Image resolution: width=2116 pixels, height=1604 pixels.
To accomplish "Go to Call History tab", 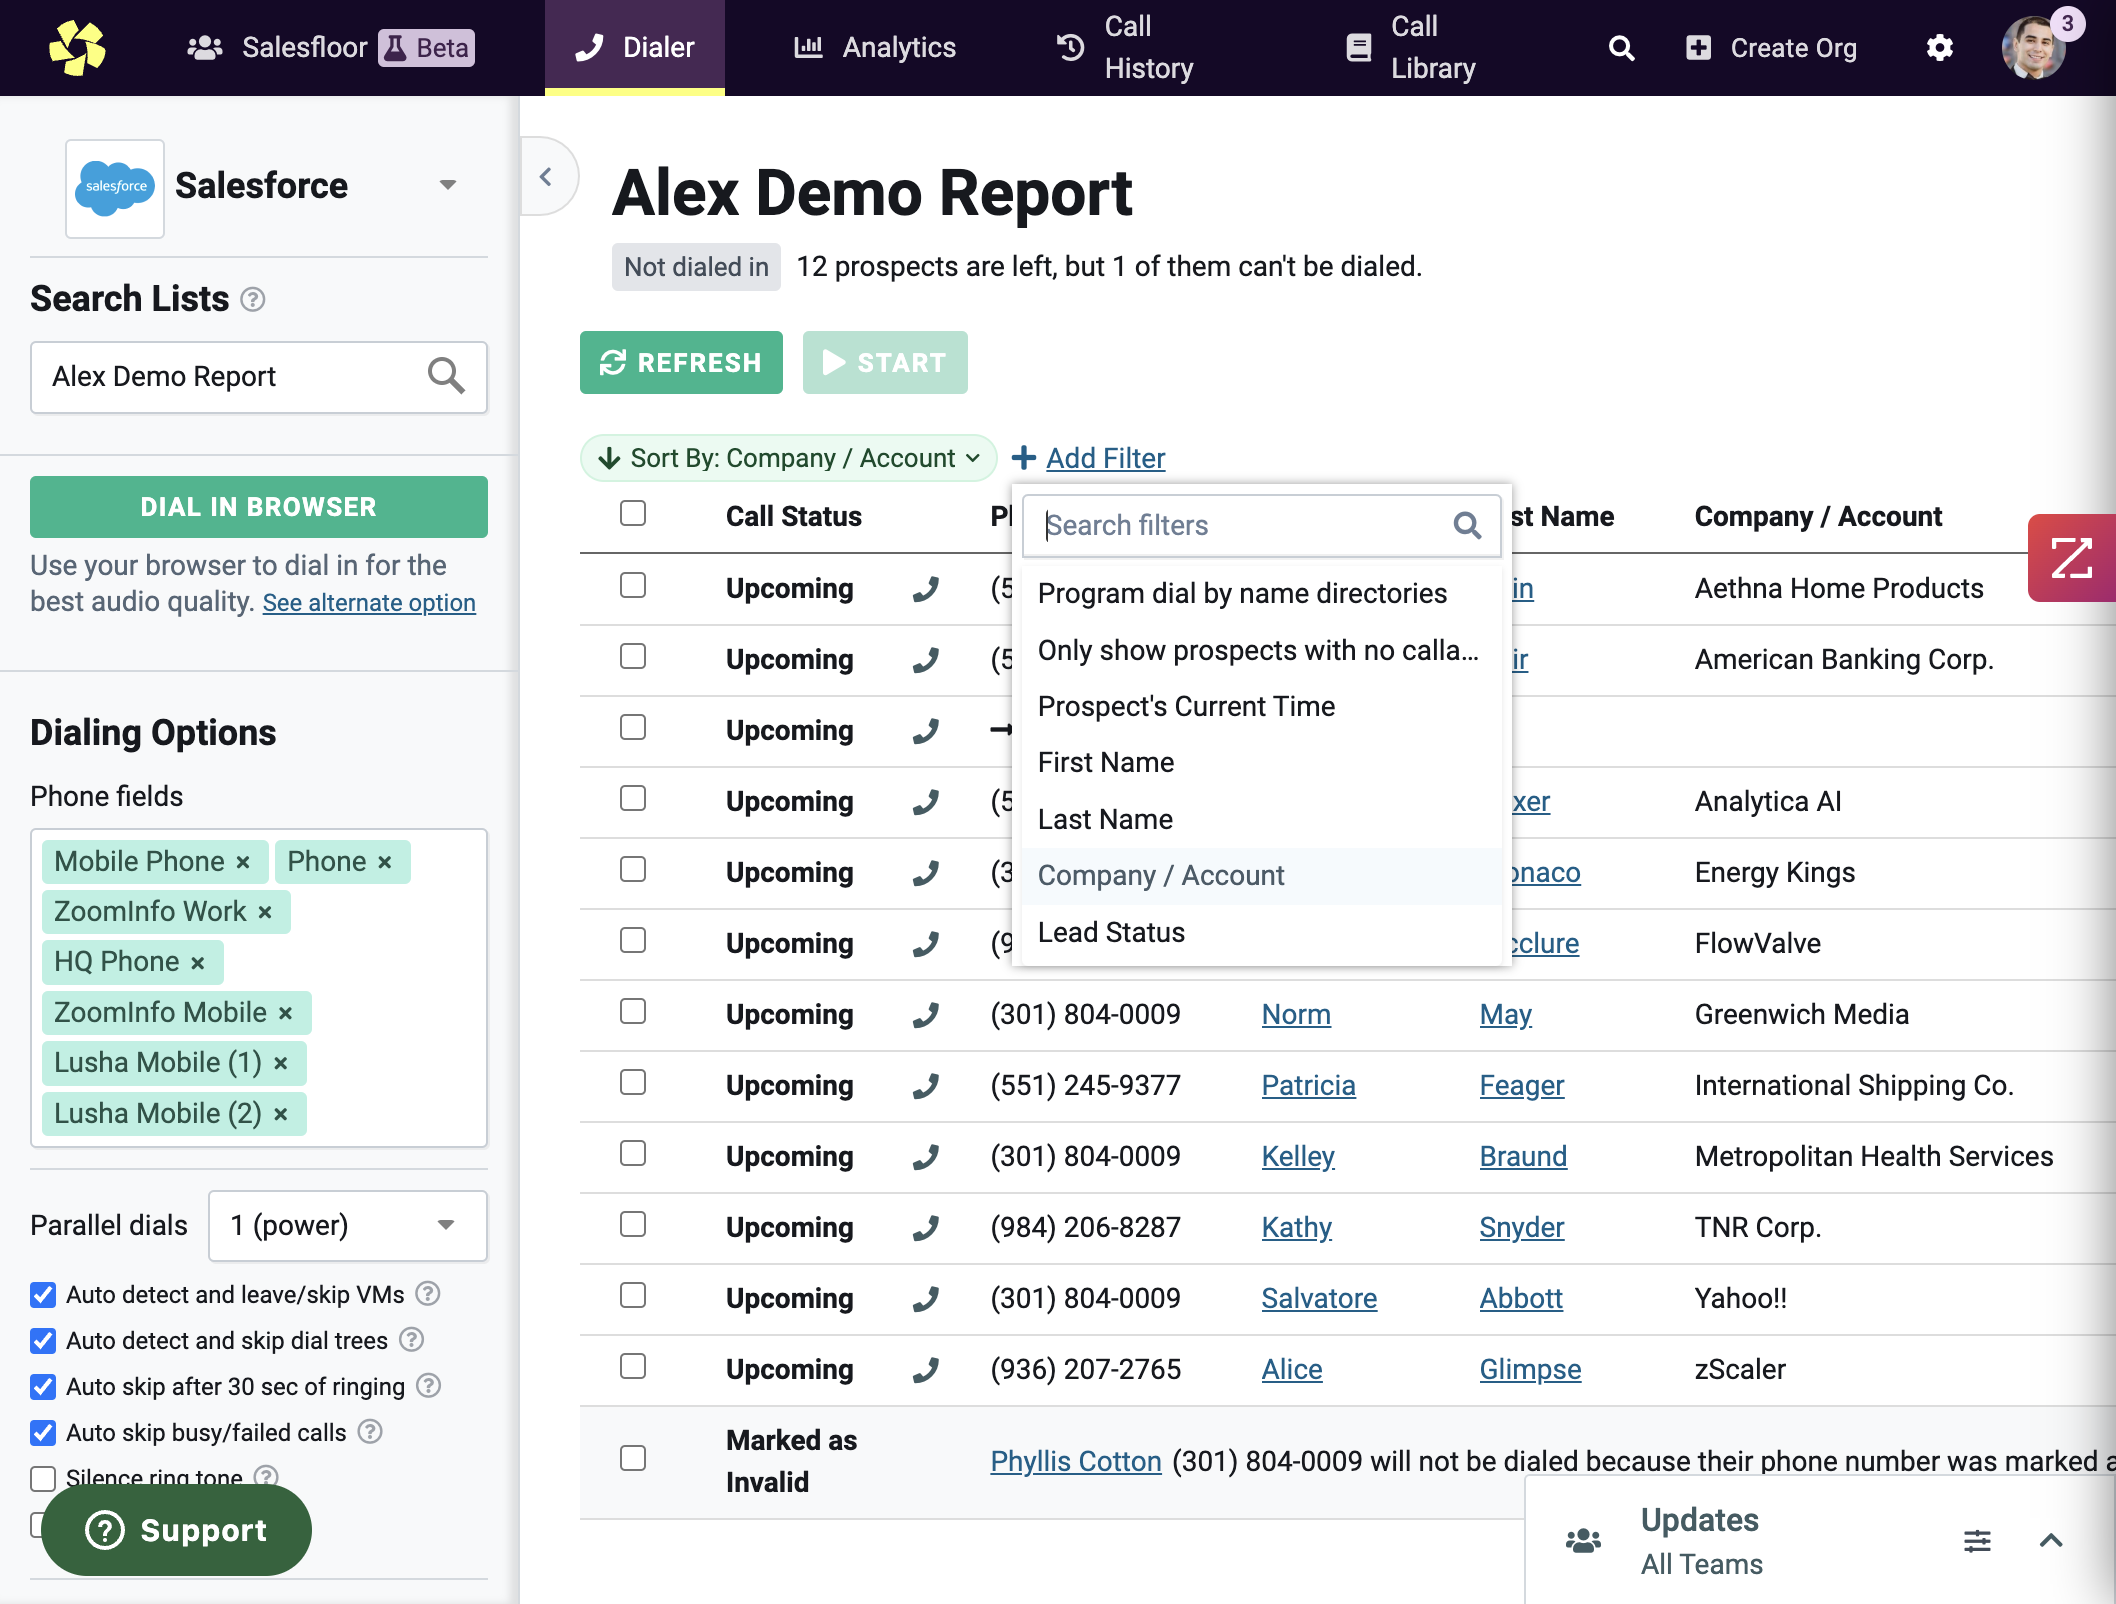I will point(1126,48).
